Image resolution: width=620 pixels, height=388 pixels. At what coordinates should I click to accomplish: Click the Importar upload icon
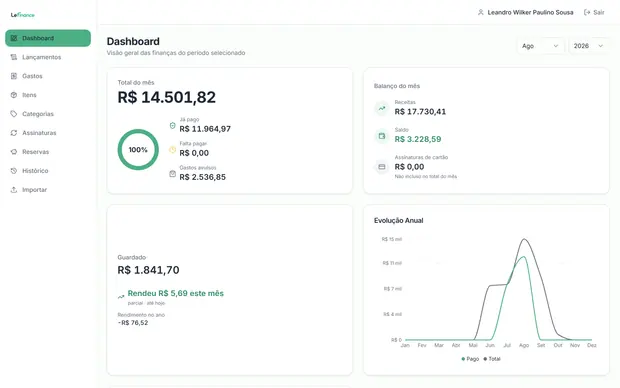(x=14, y=190)
